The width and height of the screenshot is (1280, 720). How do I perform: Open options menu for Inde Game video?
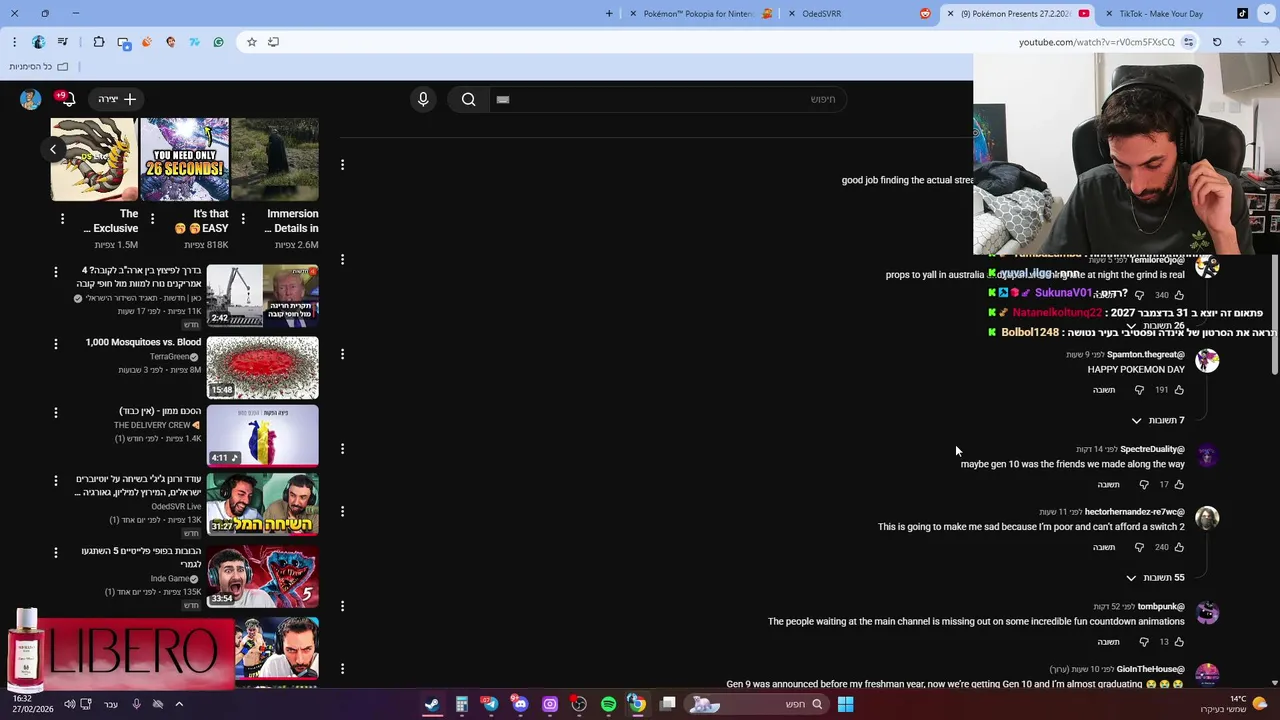(x=56, y=552)
